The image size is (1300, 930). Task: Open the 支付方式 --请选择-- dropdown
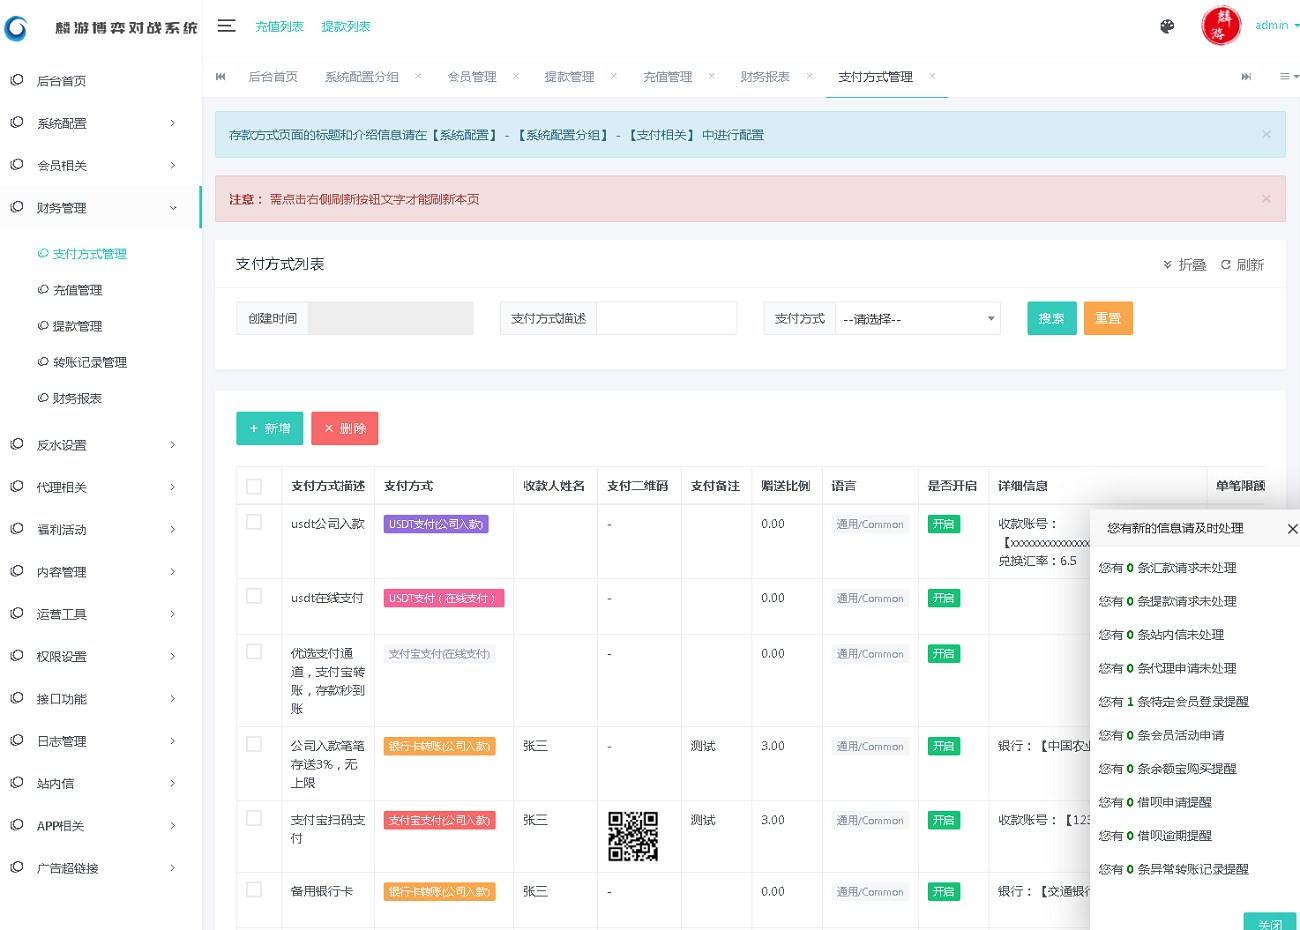pos(917,318)
